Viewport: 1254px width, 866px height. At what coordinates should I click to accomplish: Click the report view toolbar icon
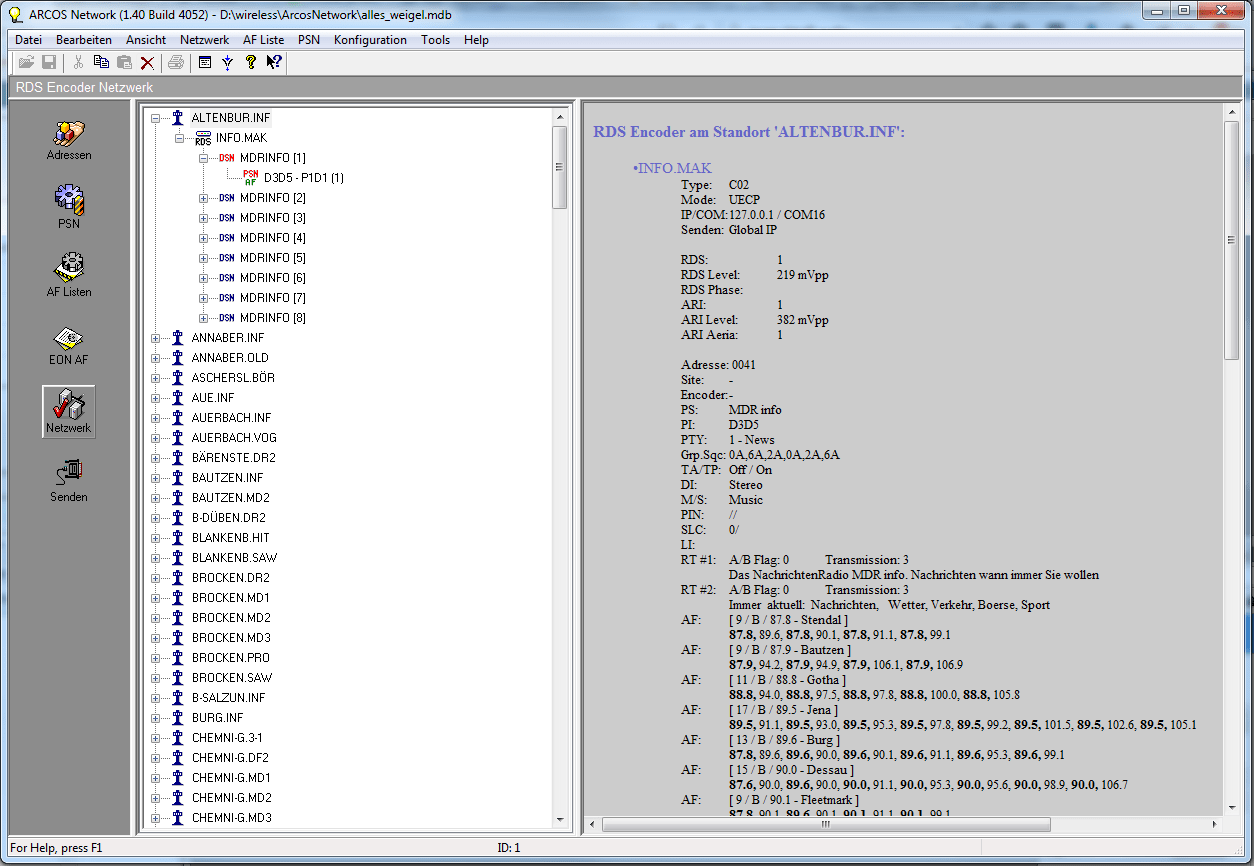[x=205, y=61]
